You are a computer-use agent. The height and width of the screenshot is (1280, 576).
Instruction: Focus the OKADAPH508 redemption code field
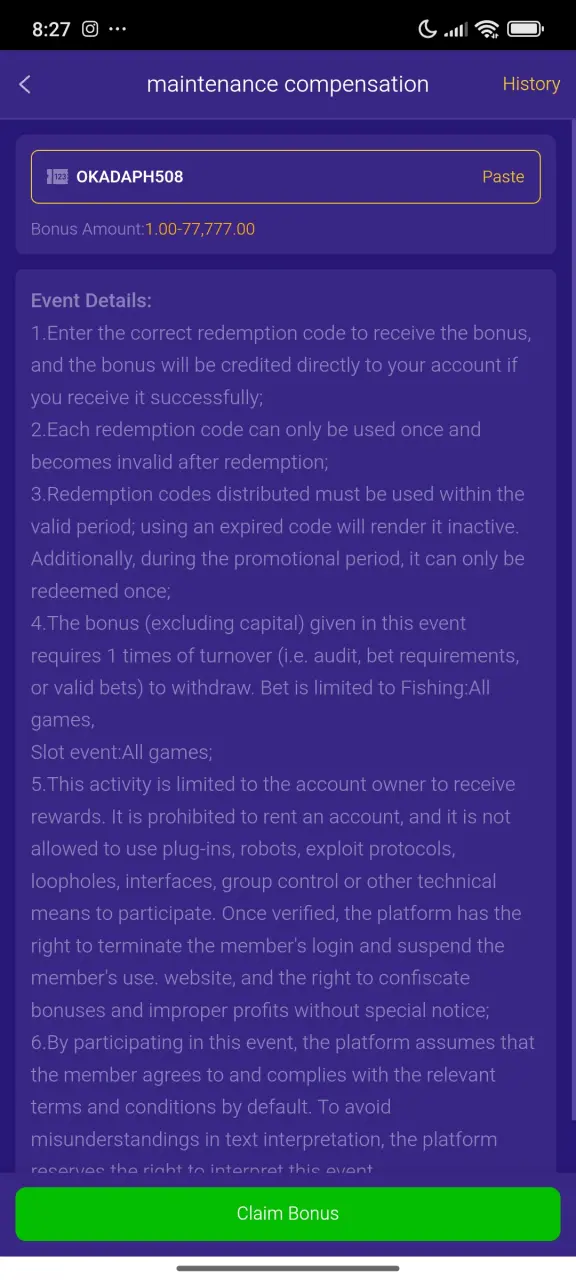(x=286, y=177)
